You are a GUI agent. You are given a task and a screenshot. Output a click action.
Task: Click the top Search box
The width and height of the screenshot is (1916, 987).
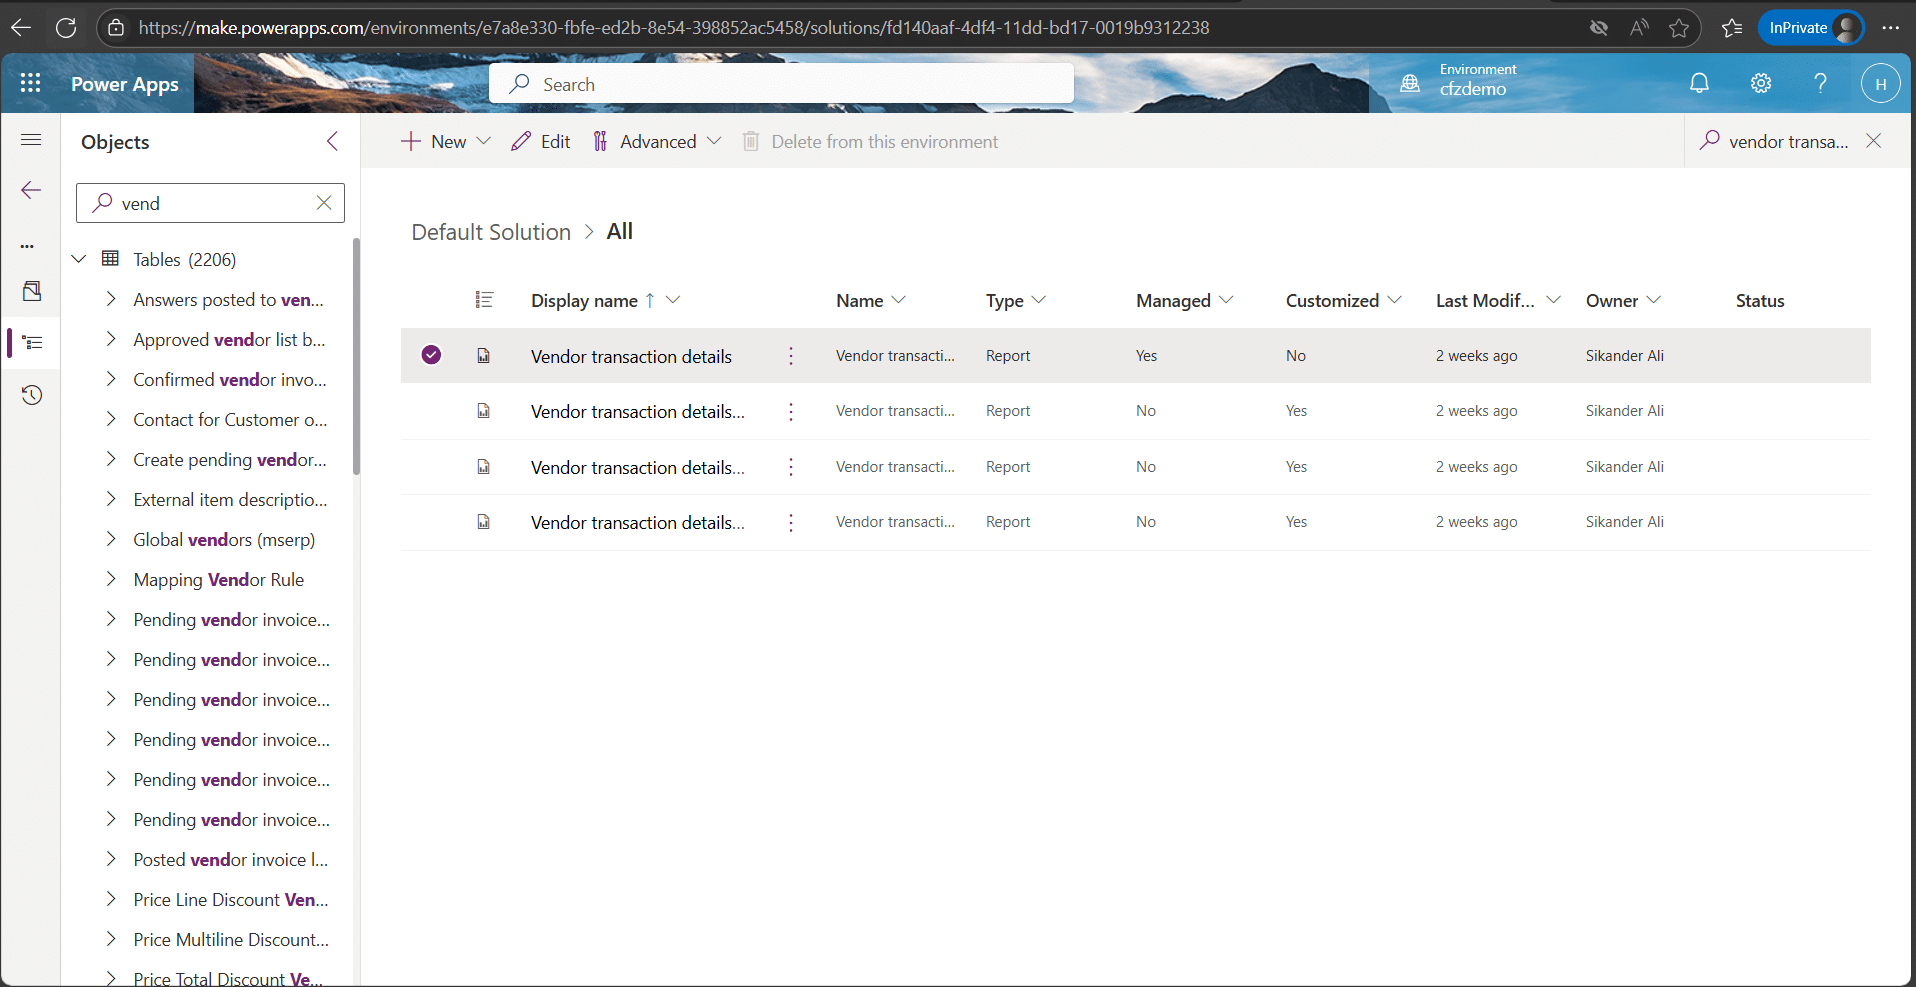(781, 85)
